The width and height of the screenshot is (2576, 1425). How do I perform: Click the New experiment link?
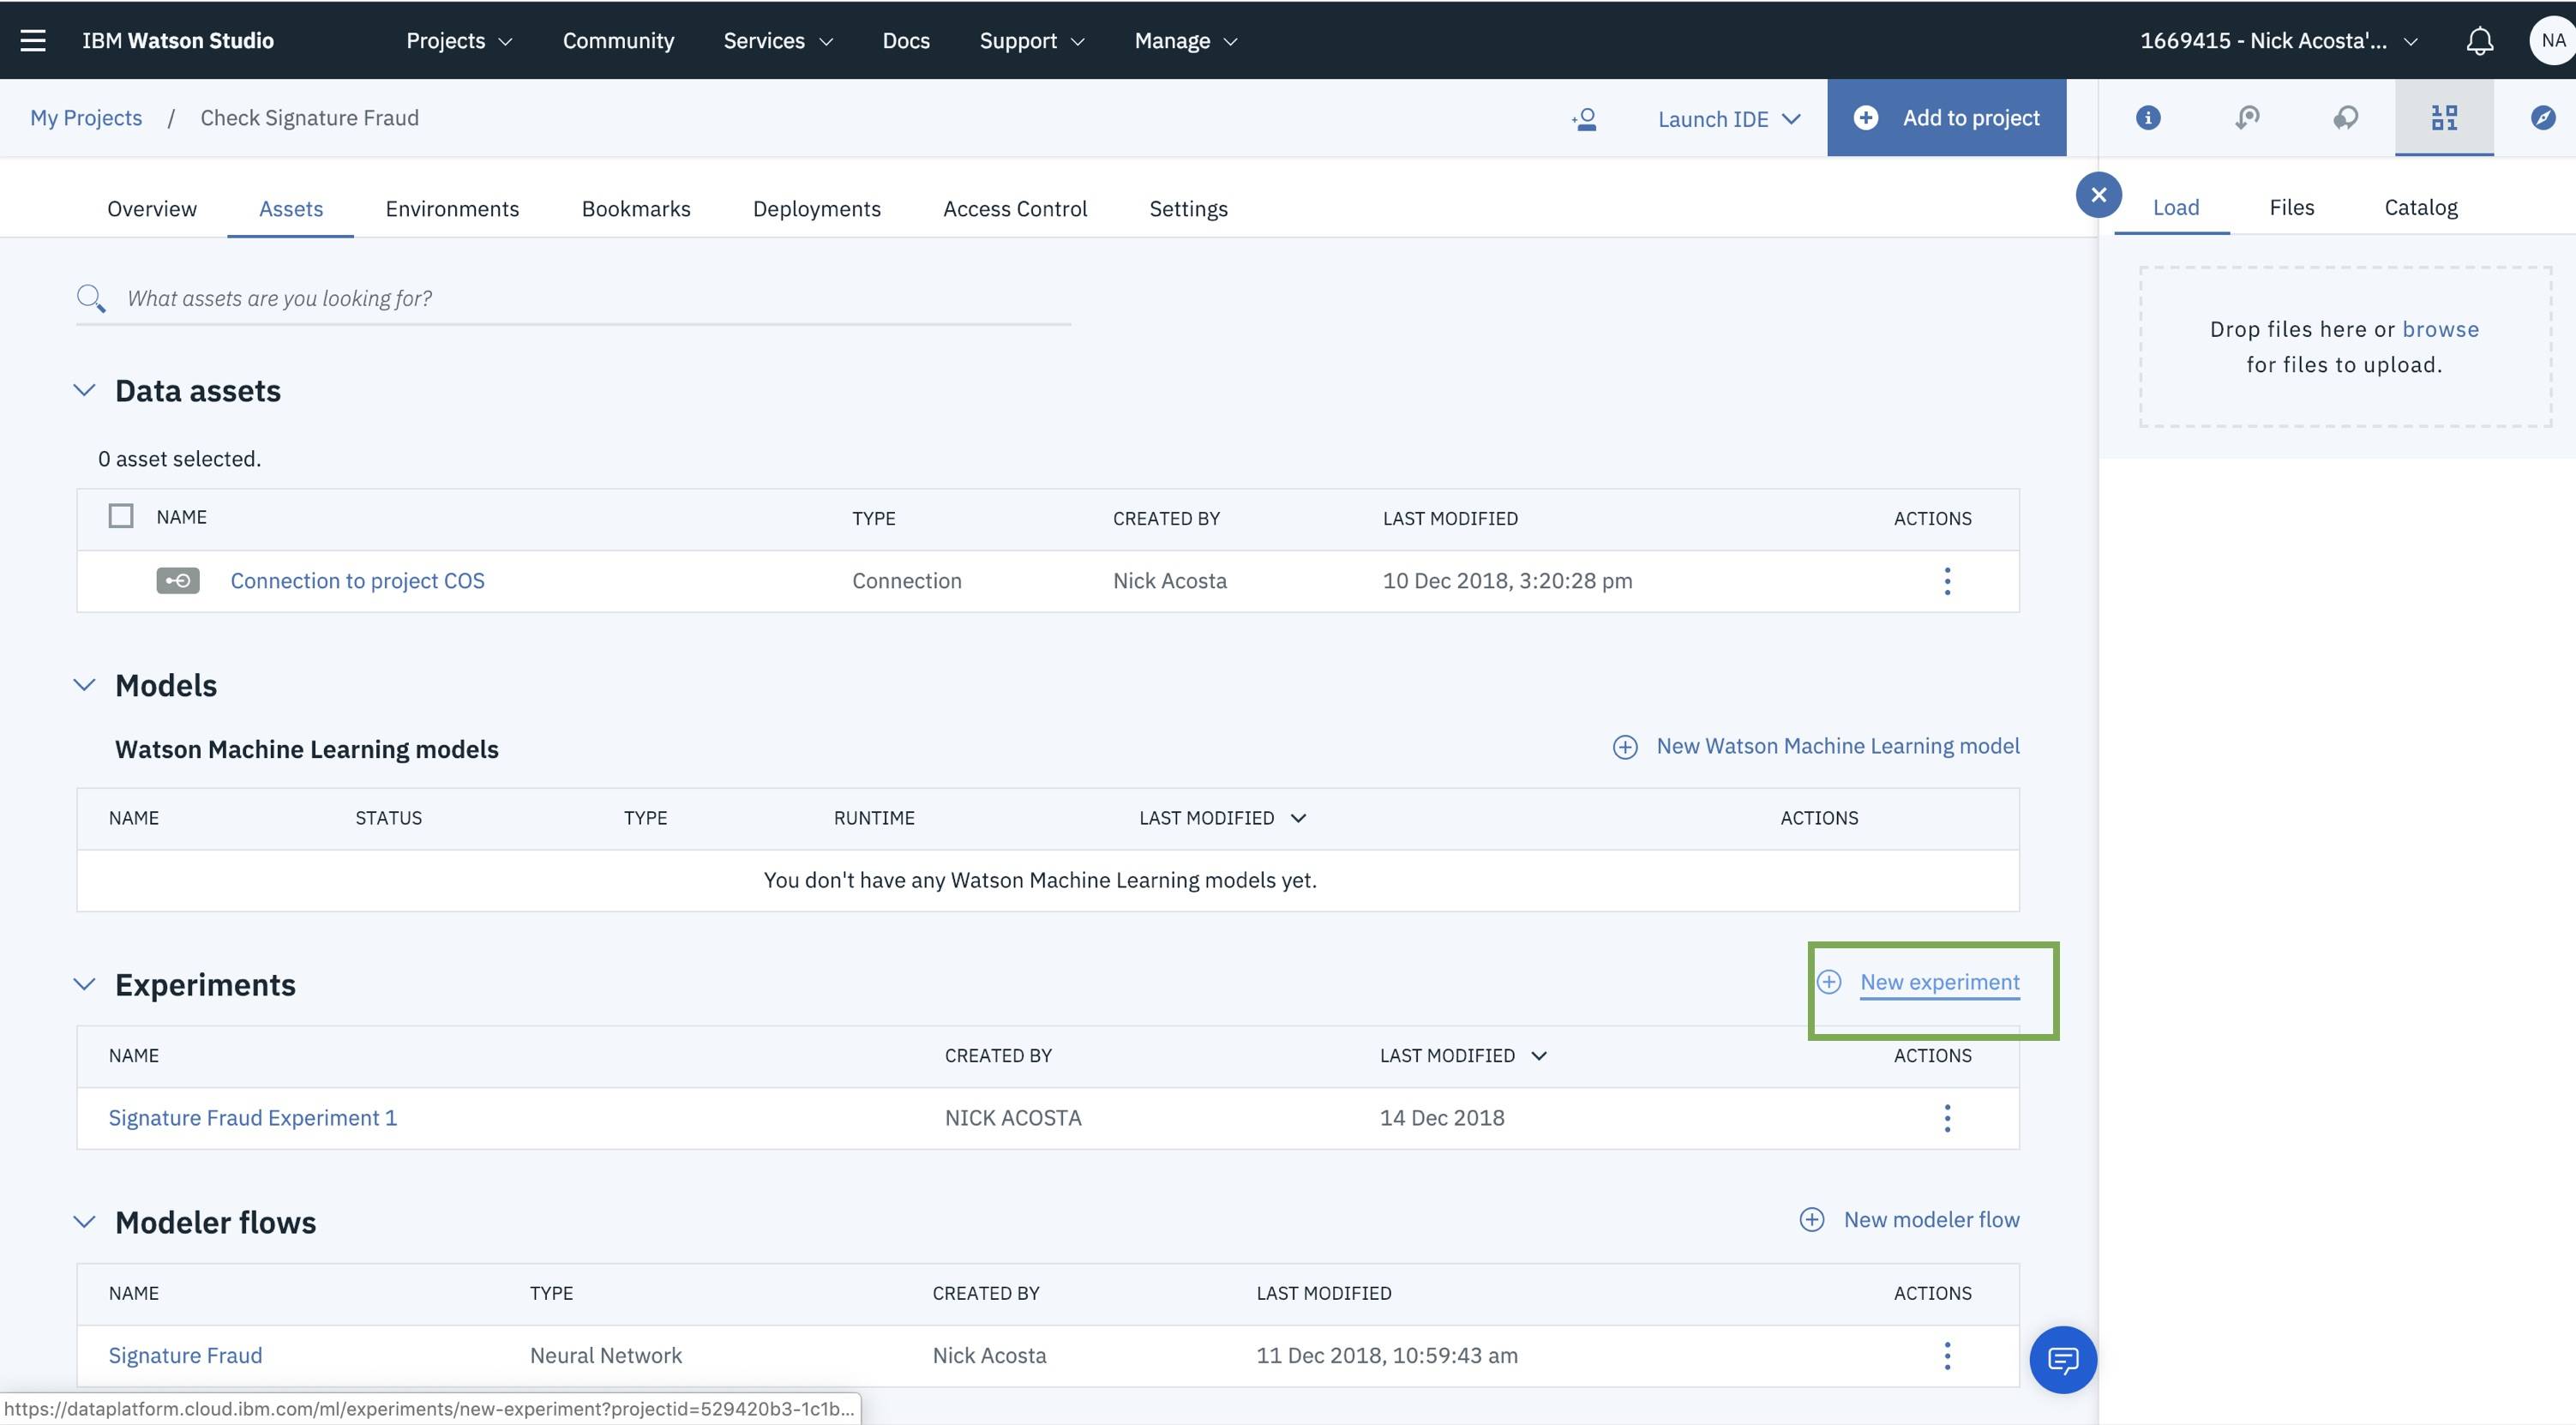tap(1939, 982)
